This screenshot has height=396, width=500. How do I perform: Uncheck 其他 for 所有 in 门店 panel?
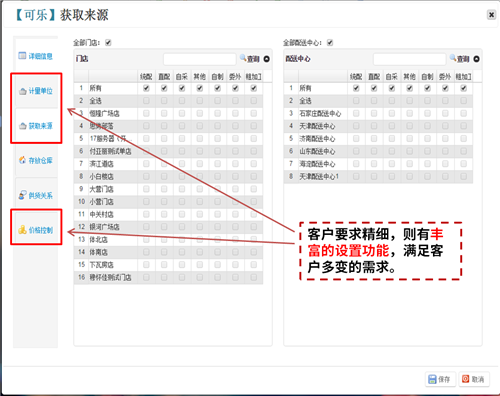pos(200,88)
